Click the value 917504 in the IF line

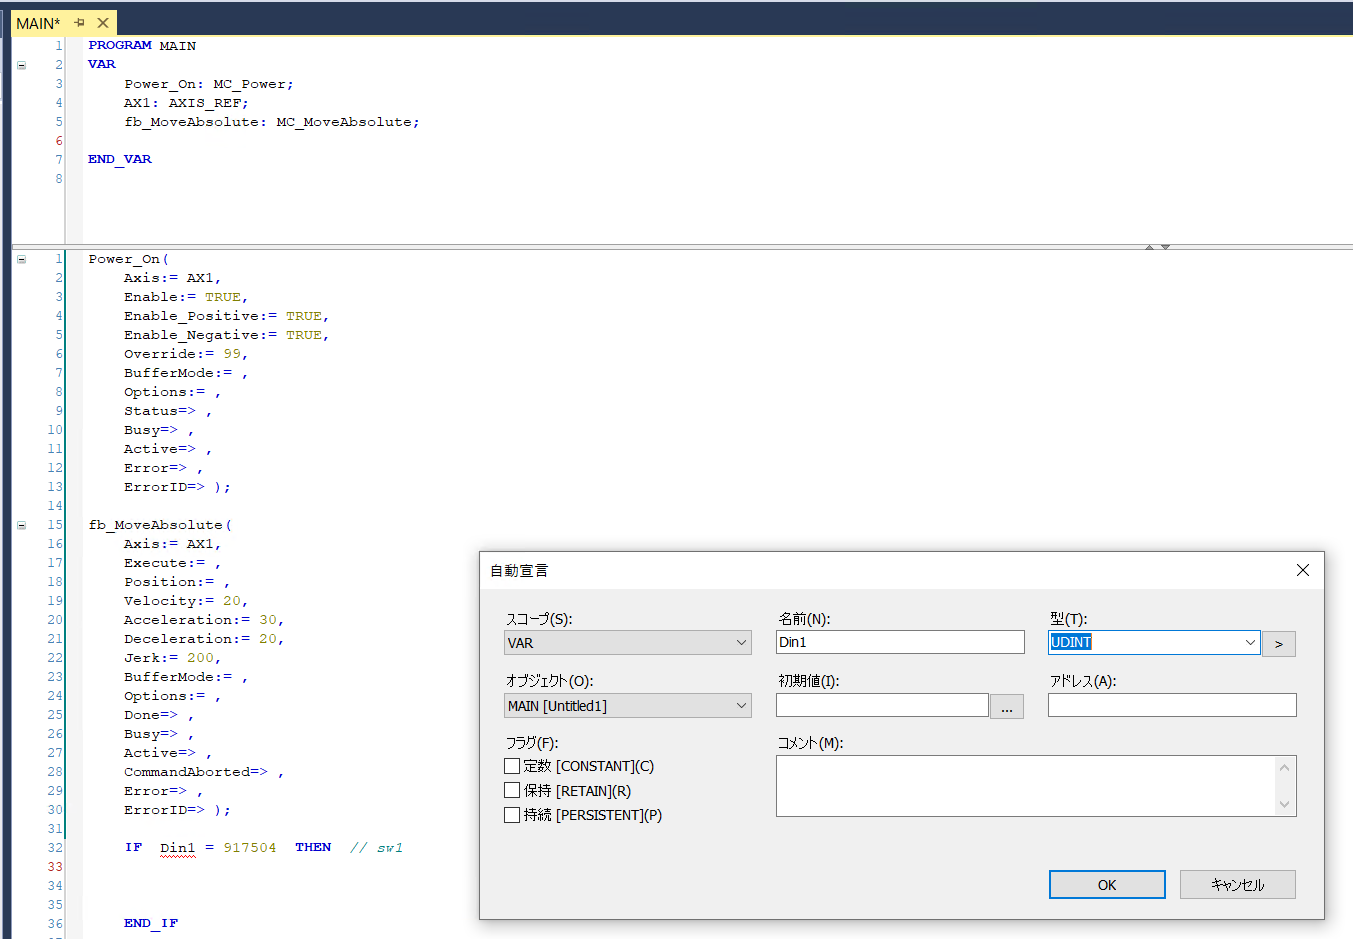point(250,848)
